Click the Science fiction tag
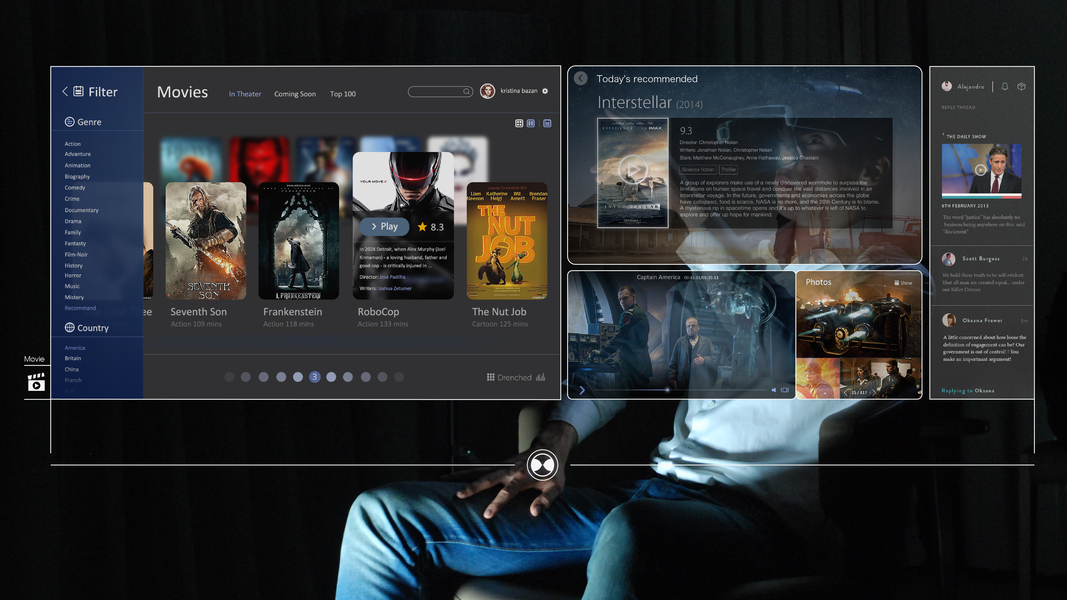The height and width of the screenshot is (600, 1067). pos(698,170)
